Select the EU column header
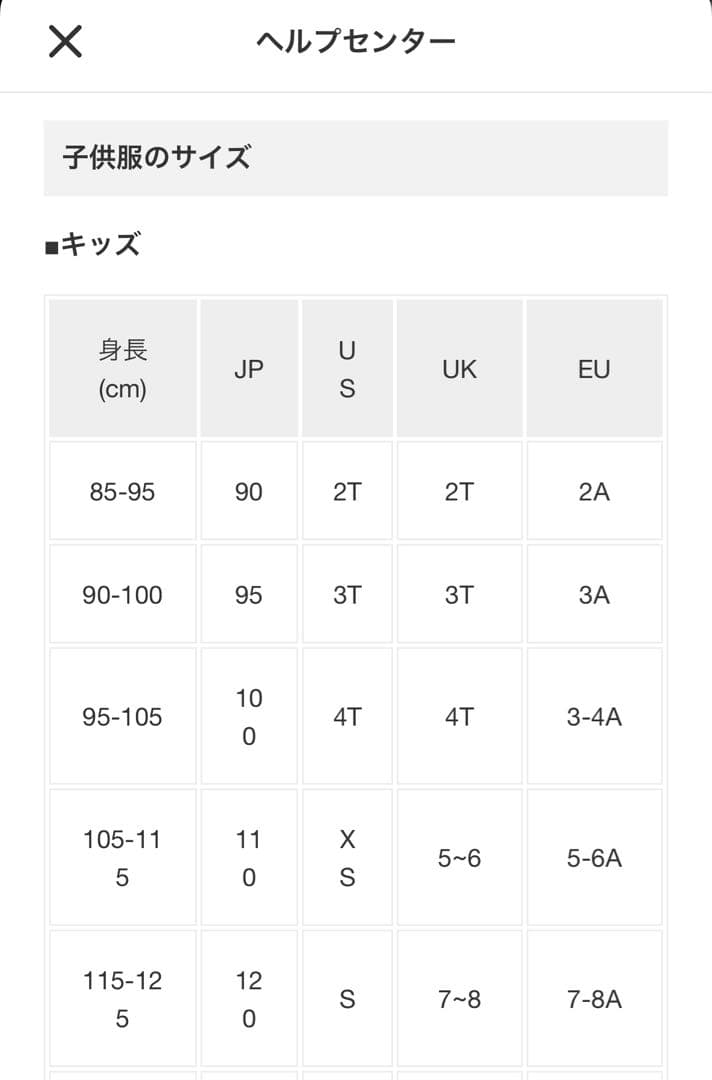 pyautogui.click(x=594, y=369)
